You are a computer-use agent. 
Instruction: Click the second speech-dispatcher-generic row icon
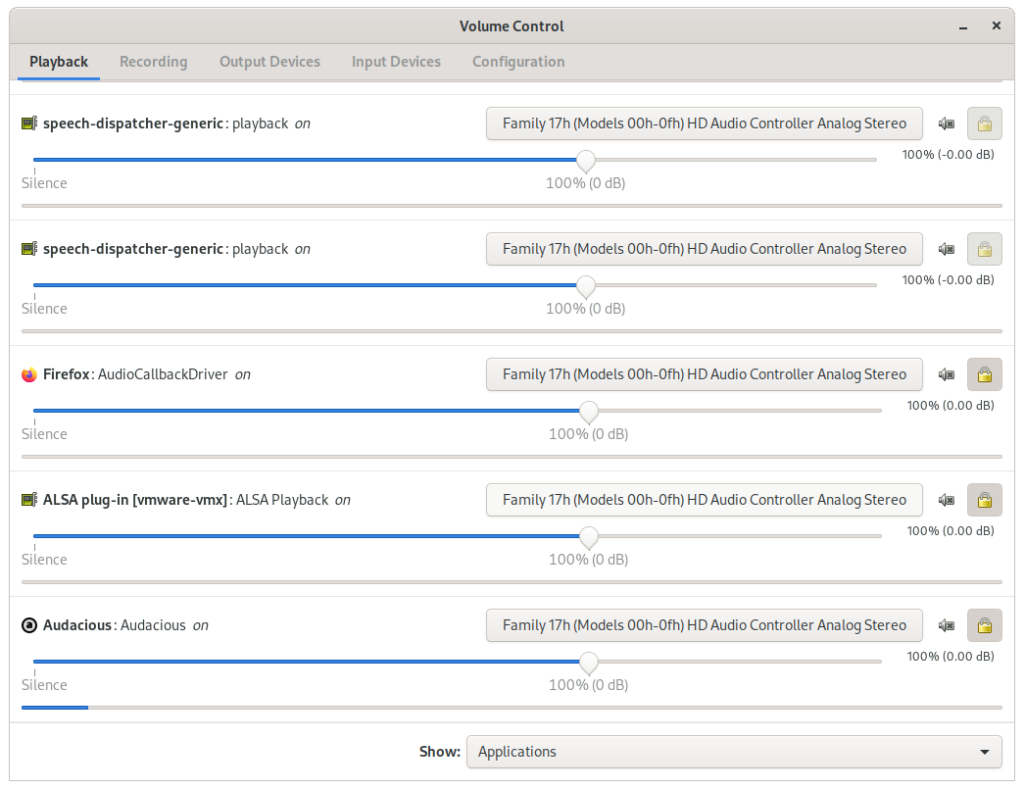(29, 249)
